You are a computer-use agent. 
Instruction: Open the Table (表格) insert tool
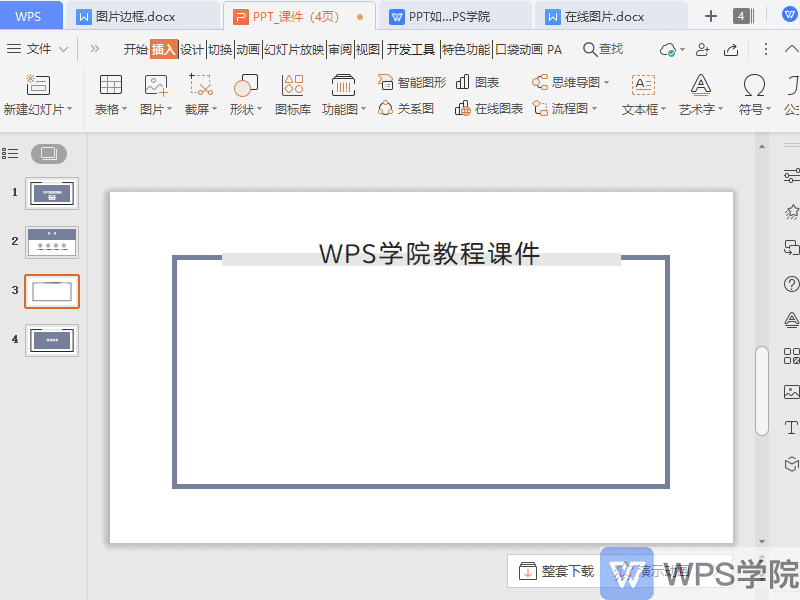tap(110, 85)
